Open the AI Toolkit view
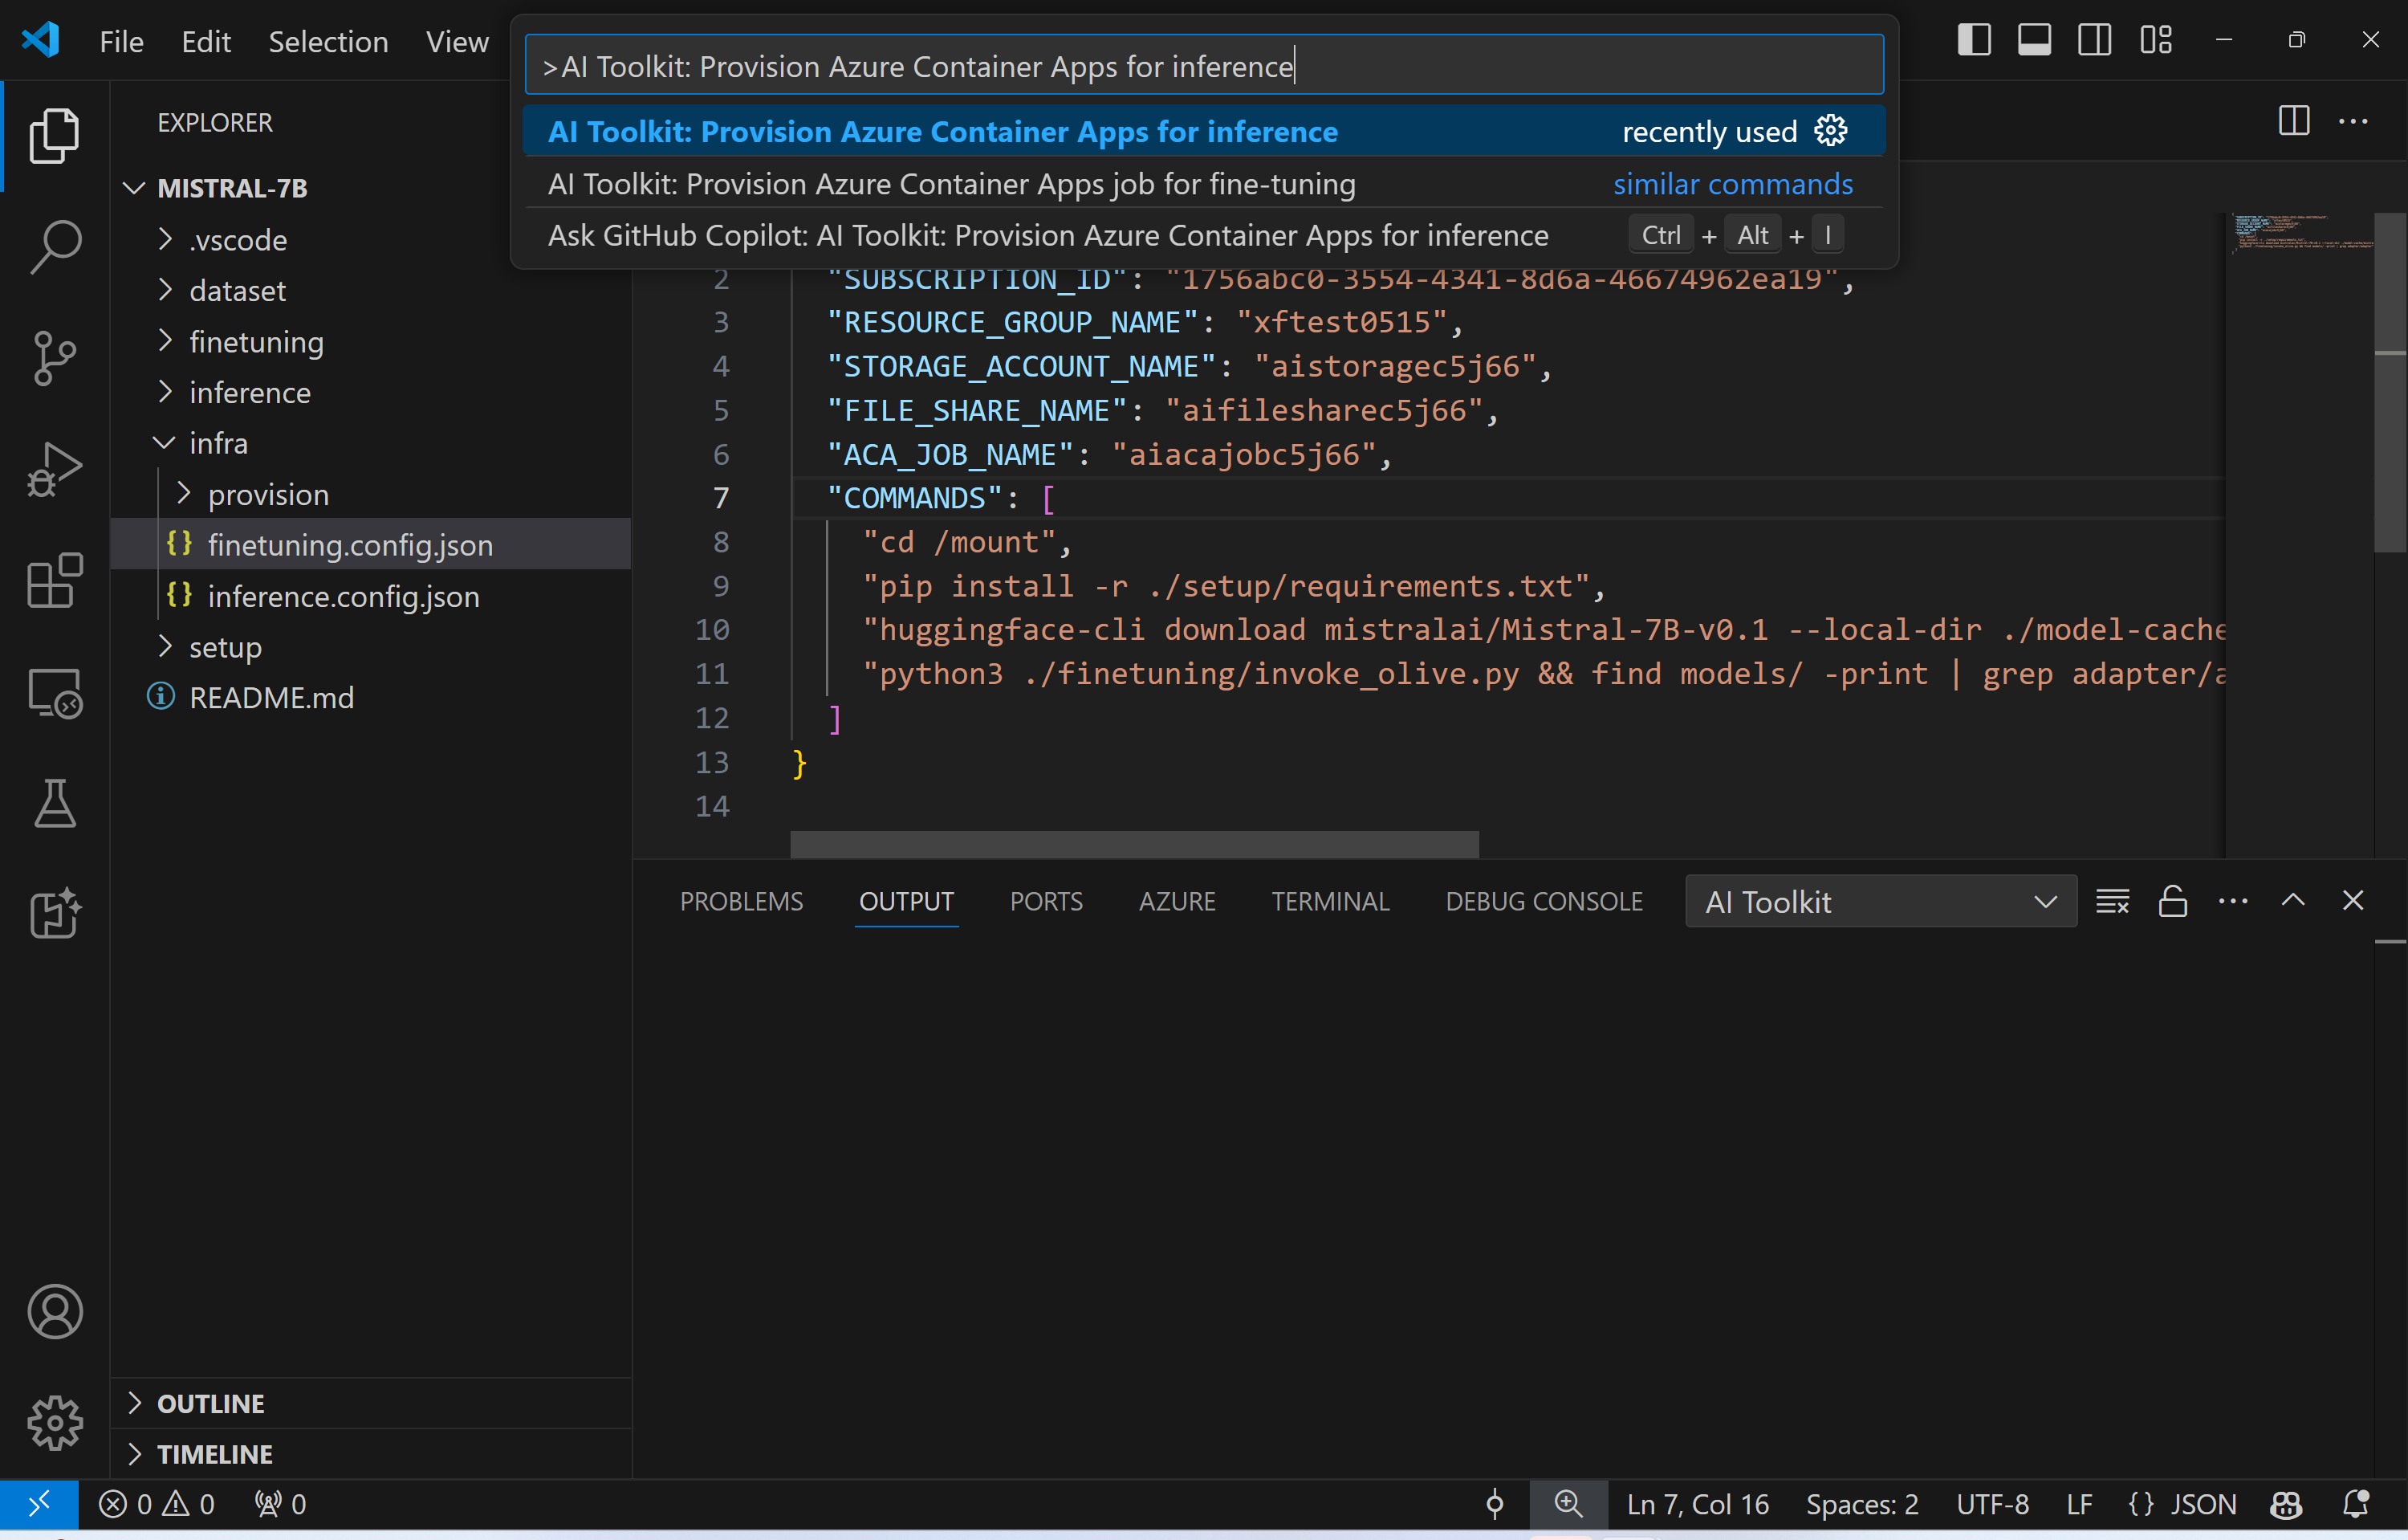Image resolution: width=2408 pixels, height=1540 pixels. 54,914
